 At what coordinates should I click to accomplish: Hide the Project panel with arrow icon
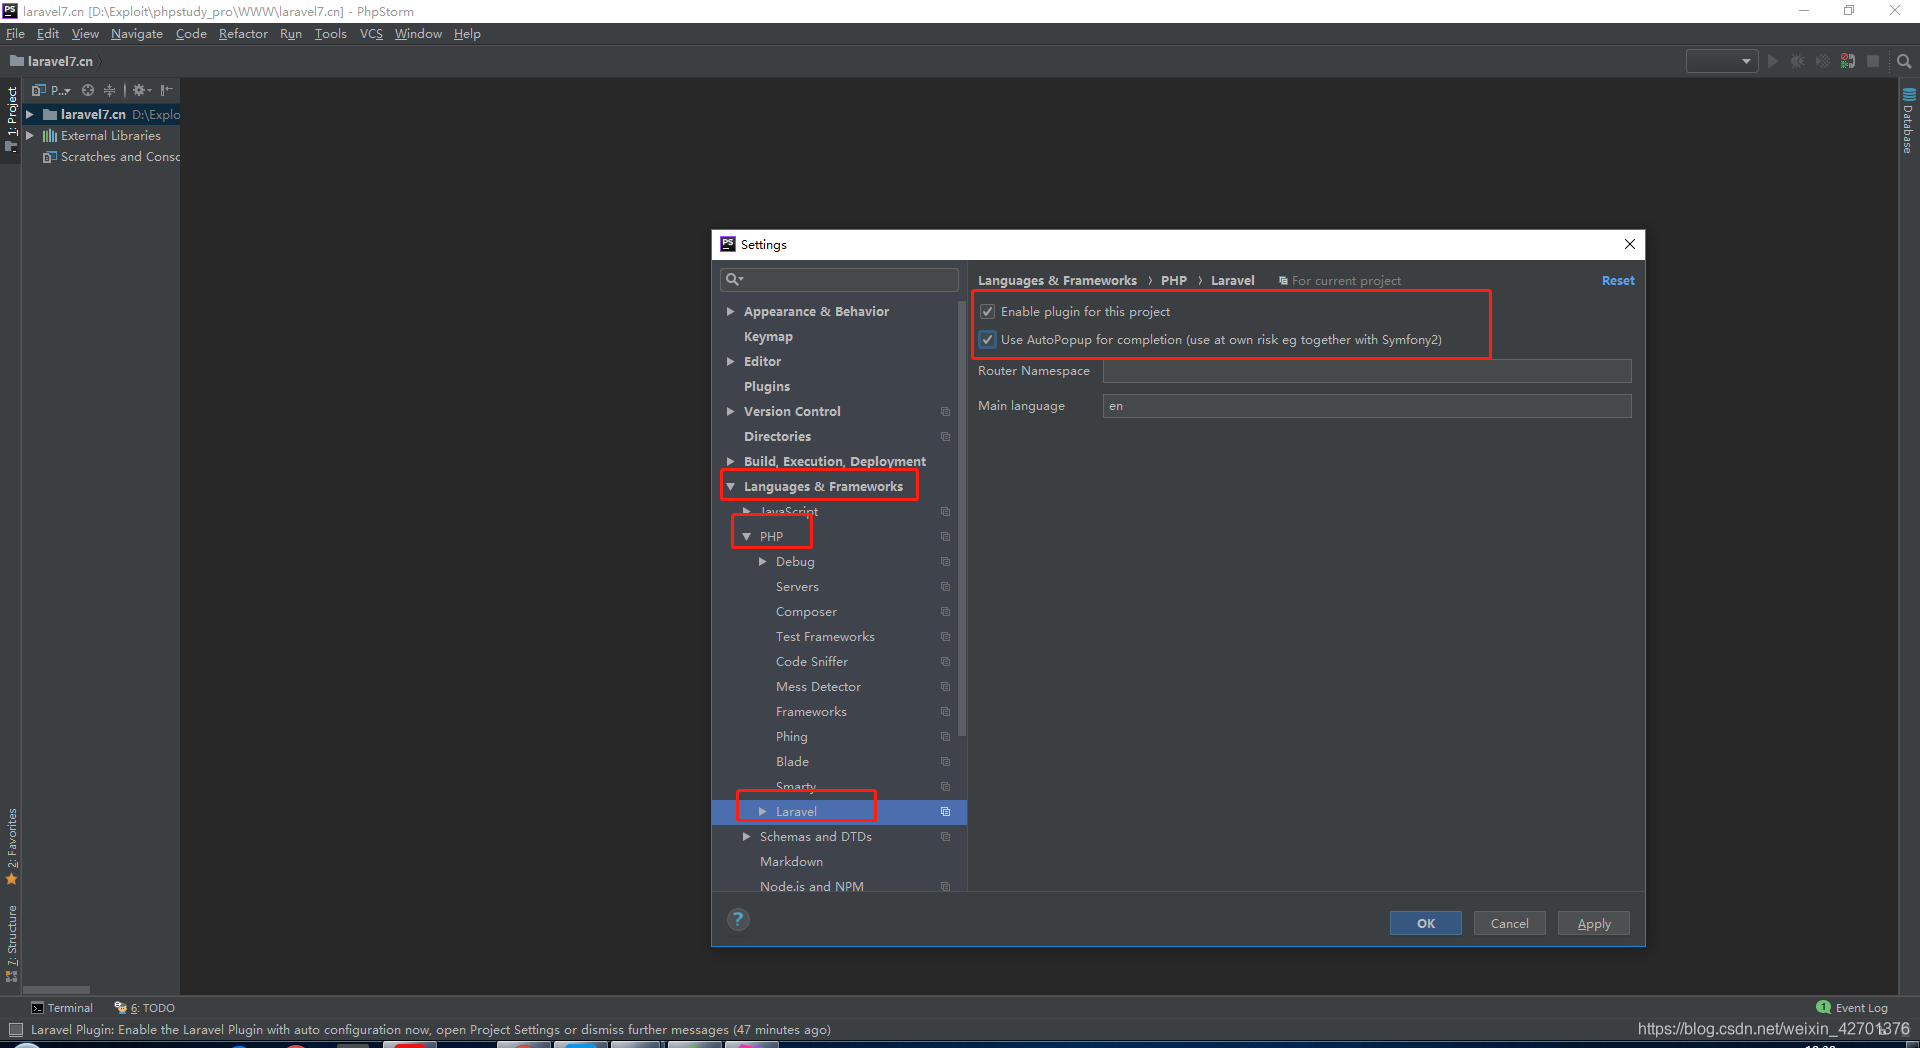click(x=167, y=90)
